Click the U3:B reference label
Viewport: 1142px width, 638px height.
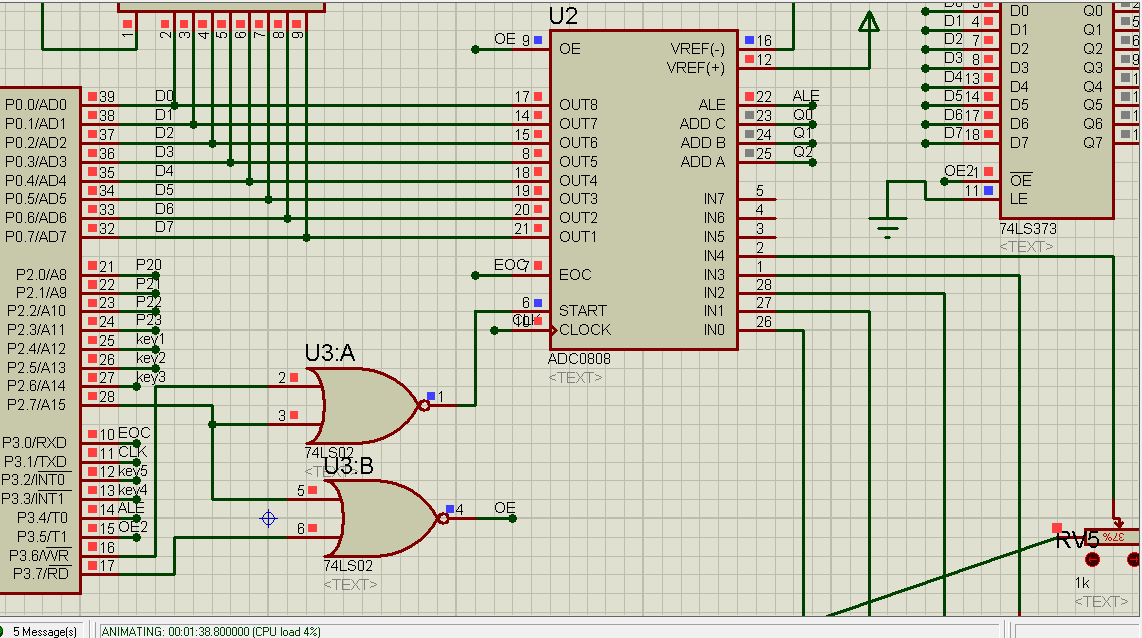pyautogui.click(x=348, y=466)
